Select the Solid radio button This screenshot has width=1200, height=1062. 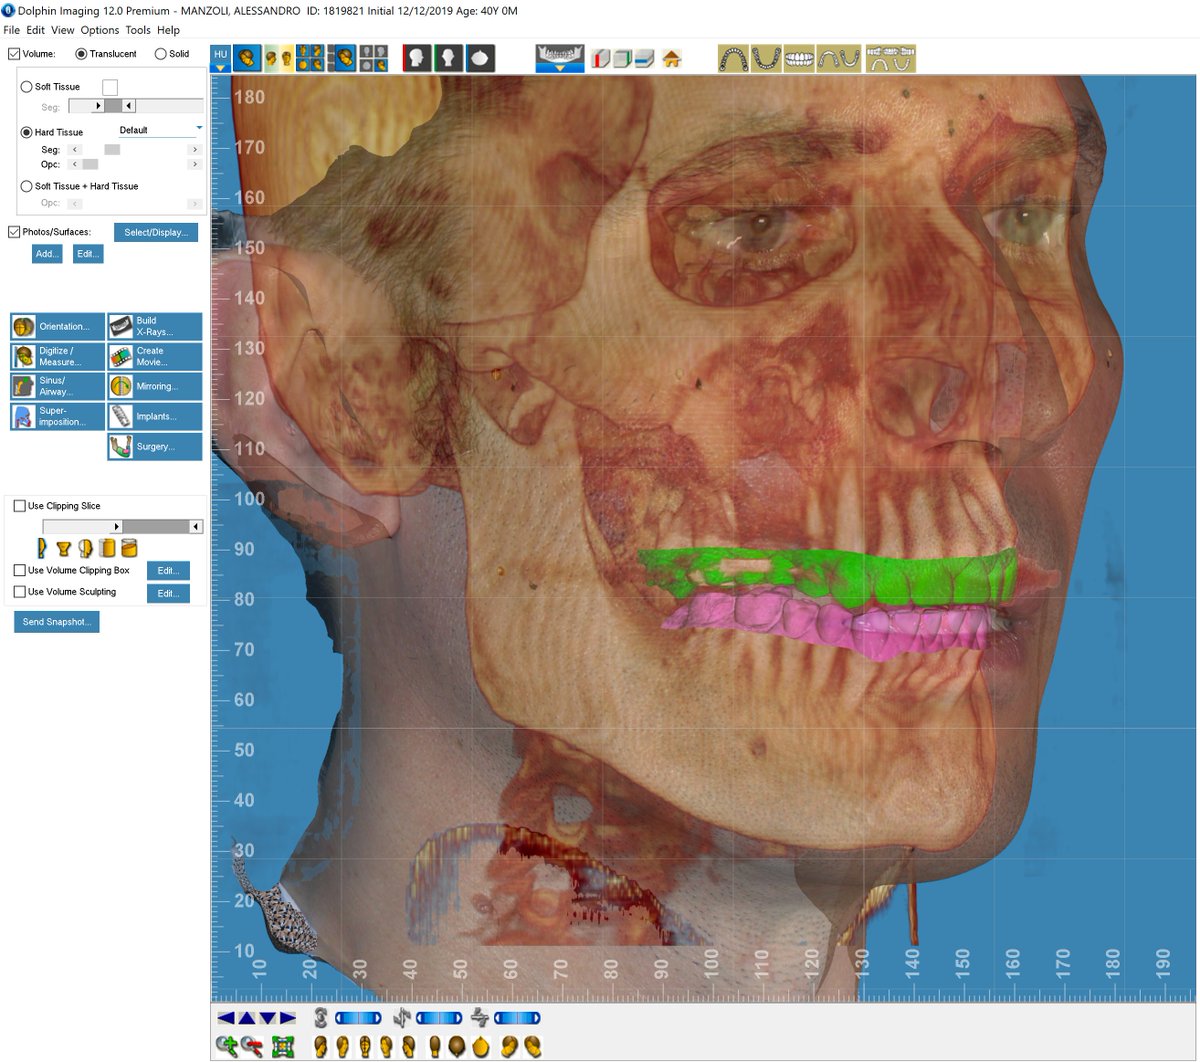tap(160, 54)
